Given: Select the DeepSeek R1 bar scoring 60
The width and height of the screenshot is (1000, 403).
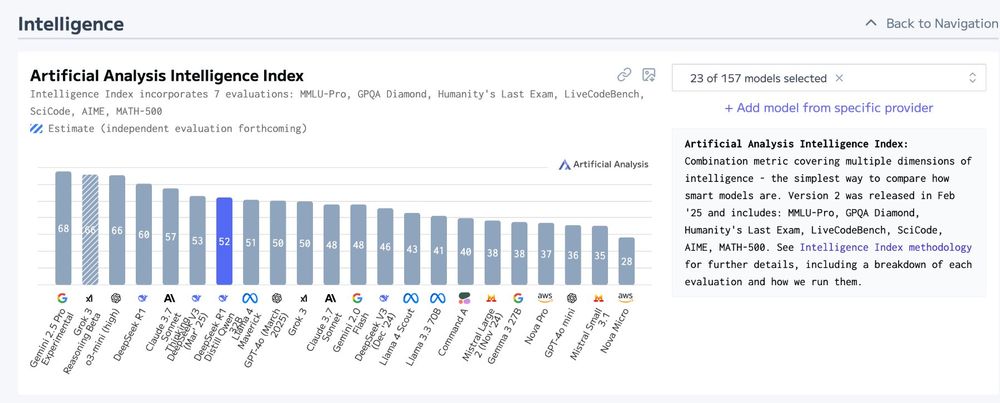Looking at the screenshot, I should click(143, 235).
